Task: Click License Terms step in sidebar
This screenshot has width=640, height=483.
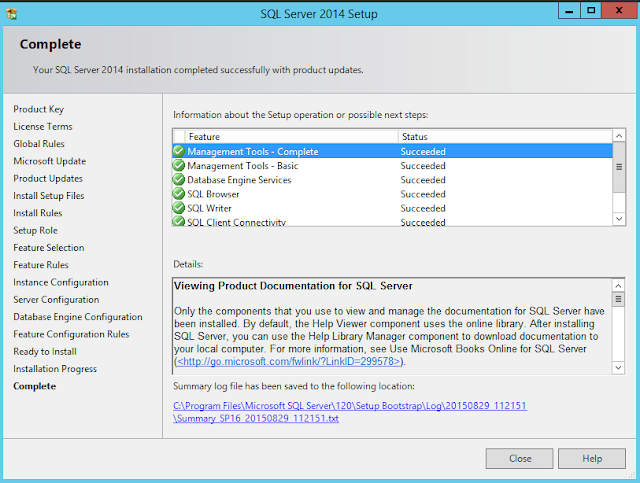Action: coord(43,127)
